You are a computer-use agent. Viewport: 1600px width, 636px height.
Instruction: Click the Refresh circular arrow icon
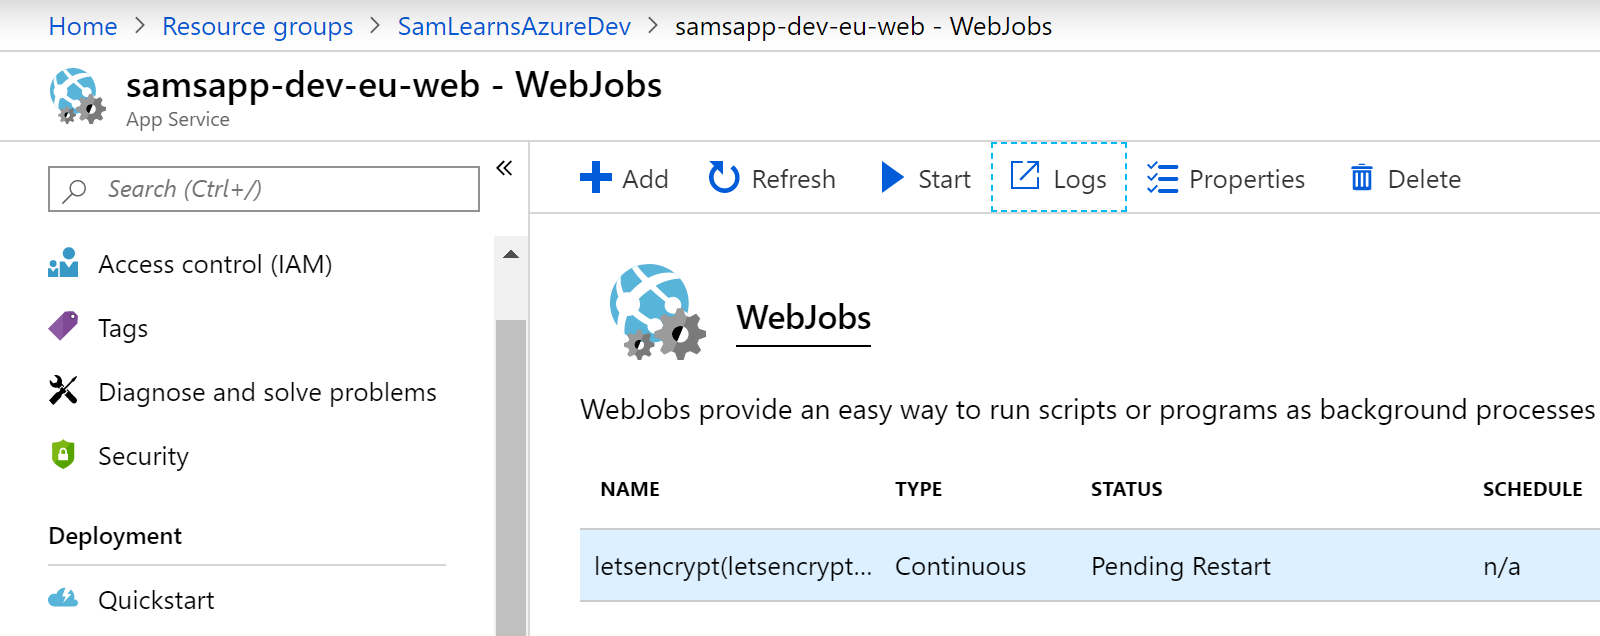point(724,178)
